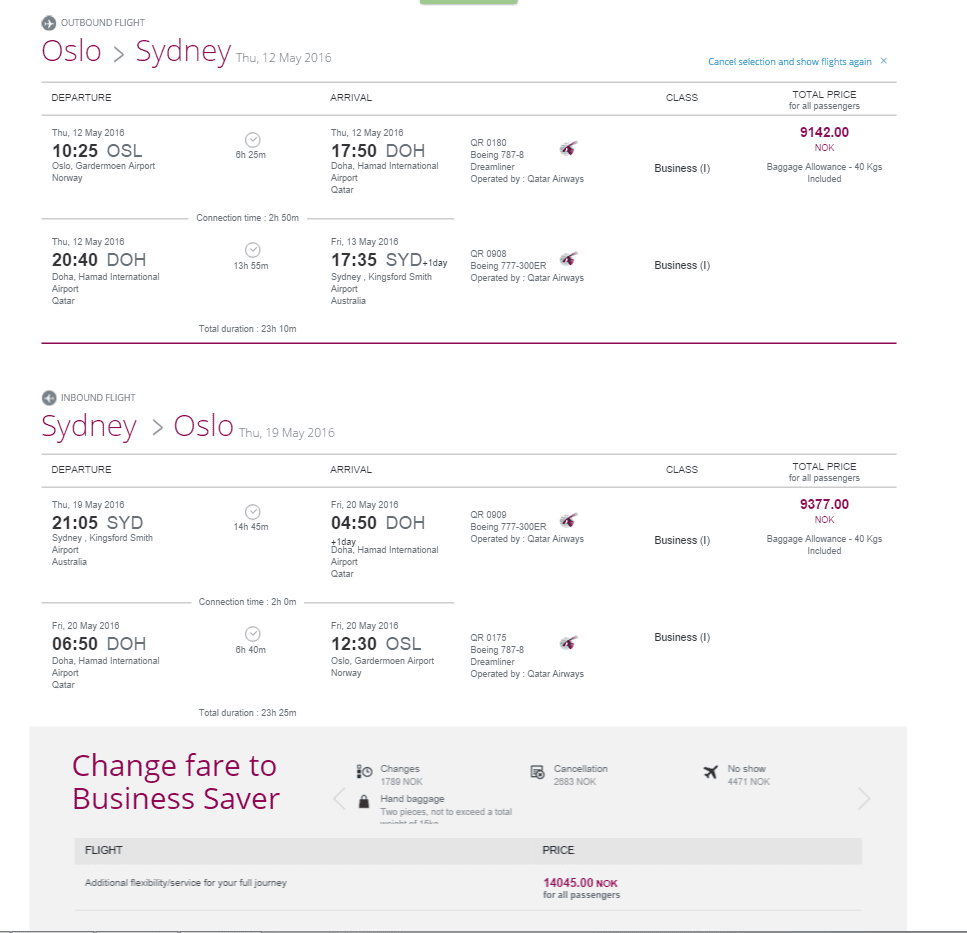Click the clock icon above 14h 45m duration
The image size is (967, 933).
(252, 512)
